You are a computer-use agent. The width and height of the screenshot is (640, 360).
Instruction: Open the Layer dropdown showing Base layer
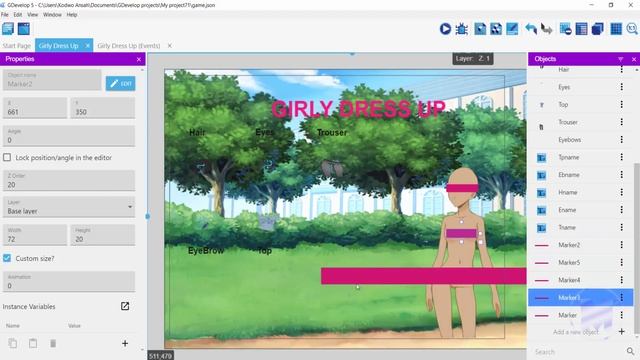pos(69,207)
